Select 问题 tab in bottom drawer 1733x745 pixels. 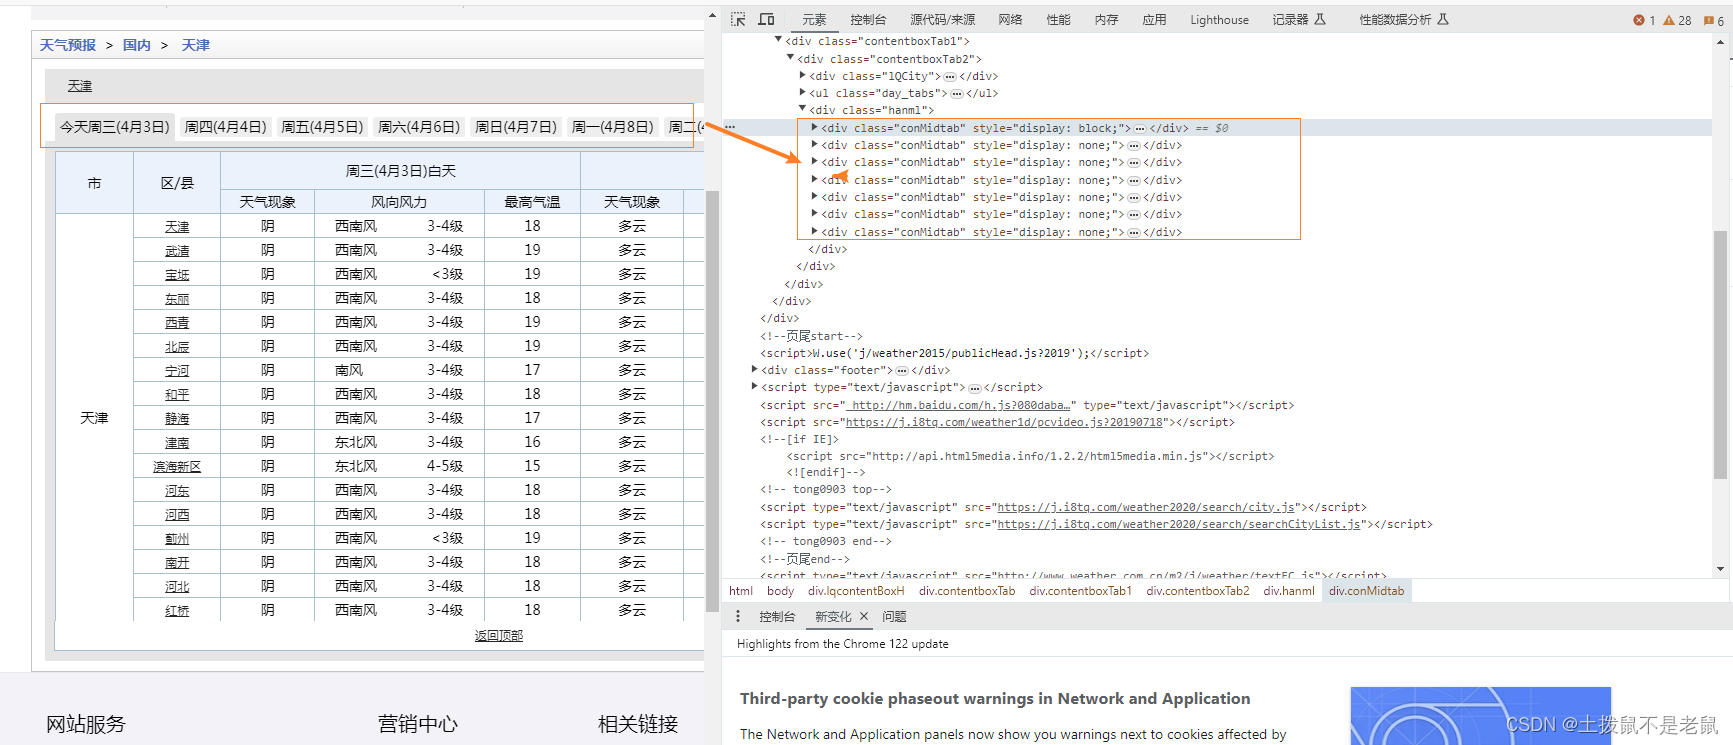[x=894, y=617]
